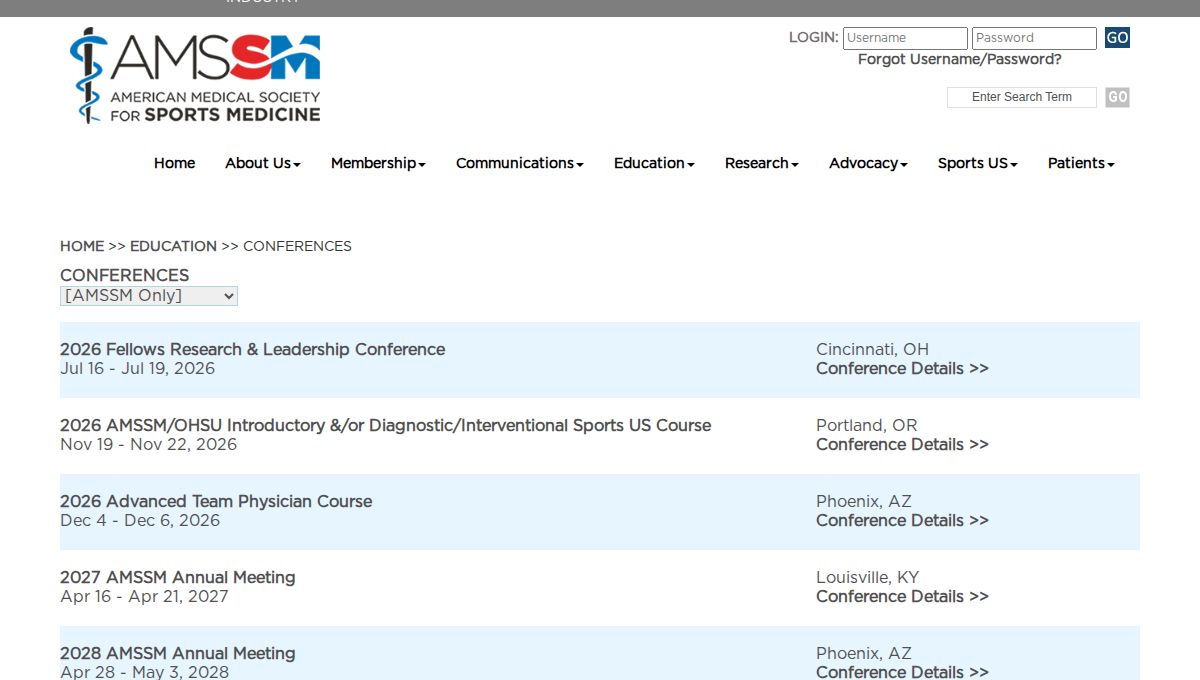Click the search GO button
This screenshot has width=1200, height=680.
[x=1117, y=97]
